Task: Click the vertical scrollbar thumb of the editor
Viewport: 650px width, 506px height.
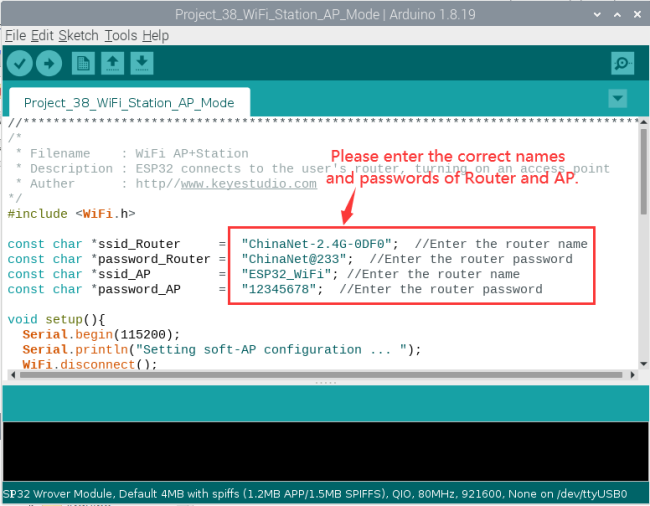Action: click(x=643, y=171)
